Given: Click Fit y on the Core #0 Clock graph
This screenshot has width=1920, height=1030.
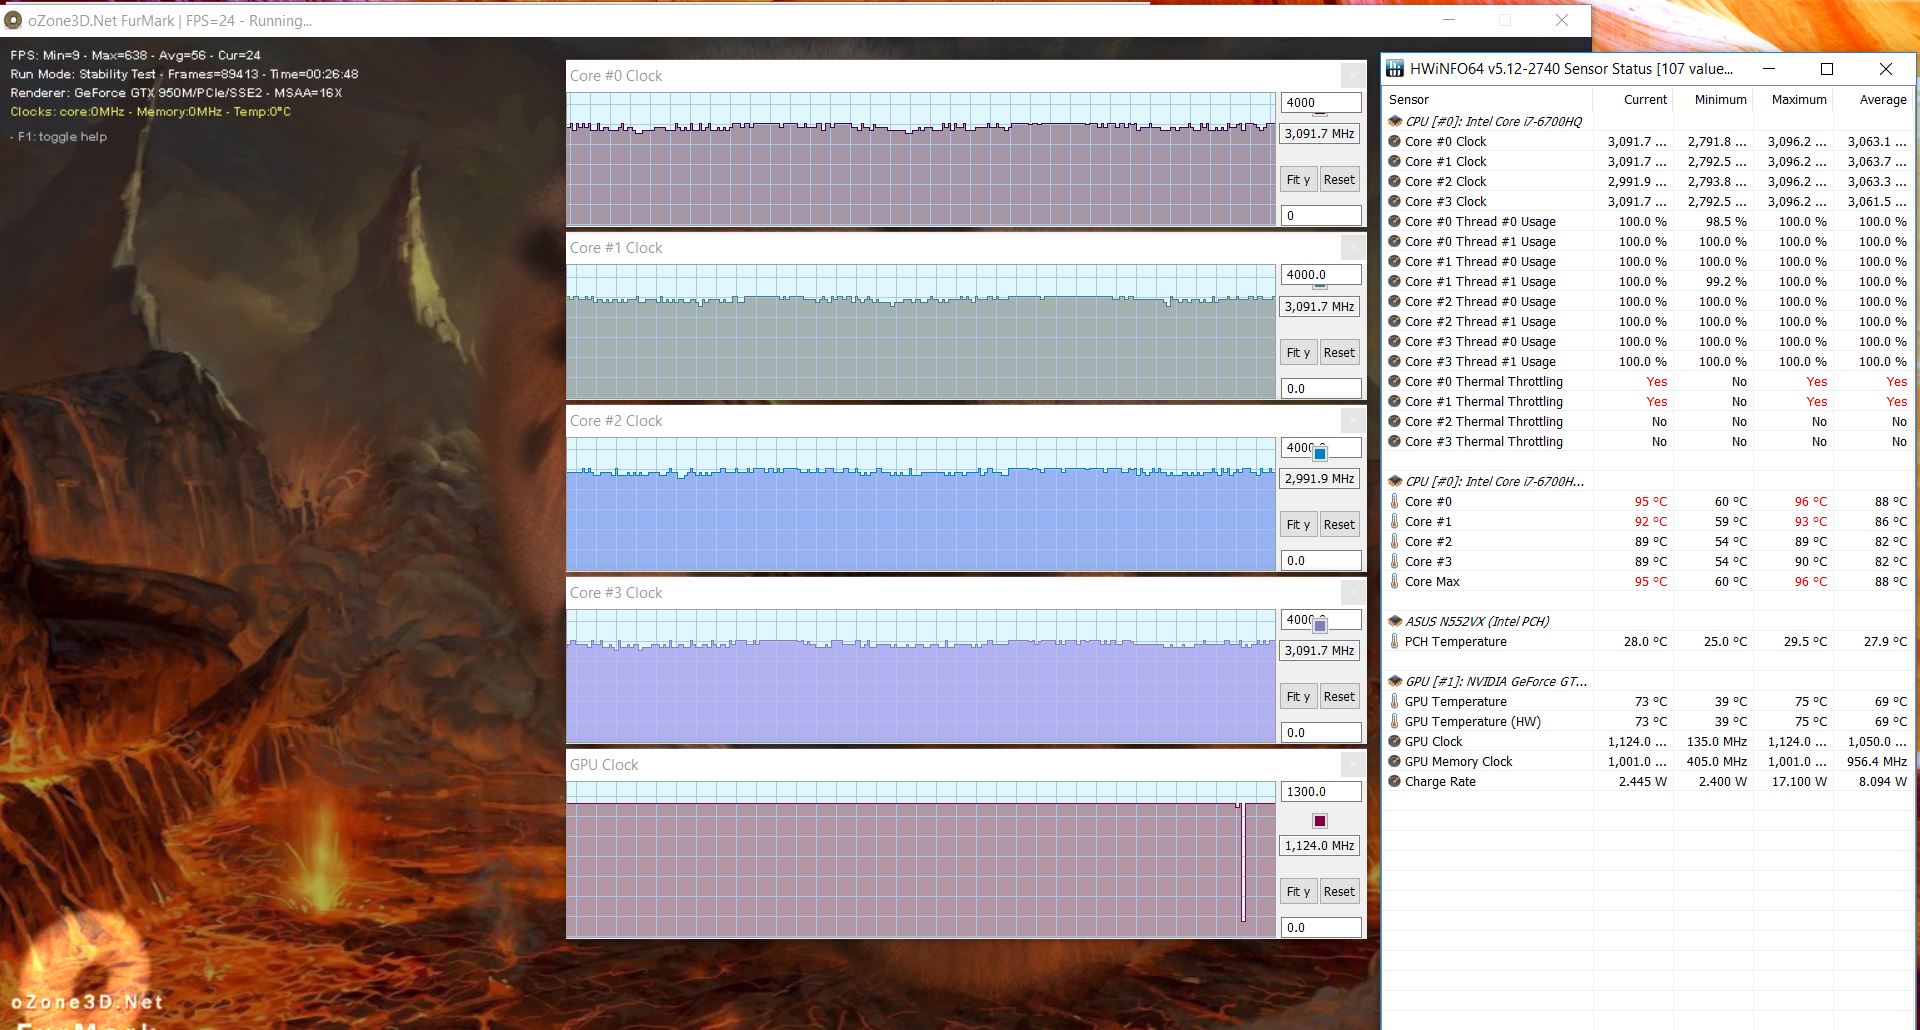Looking at the screenshot, I should pos(1298,180).
